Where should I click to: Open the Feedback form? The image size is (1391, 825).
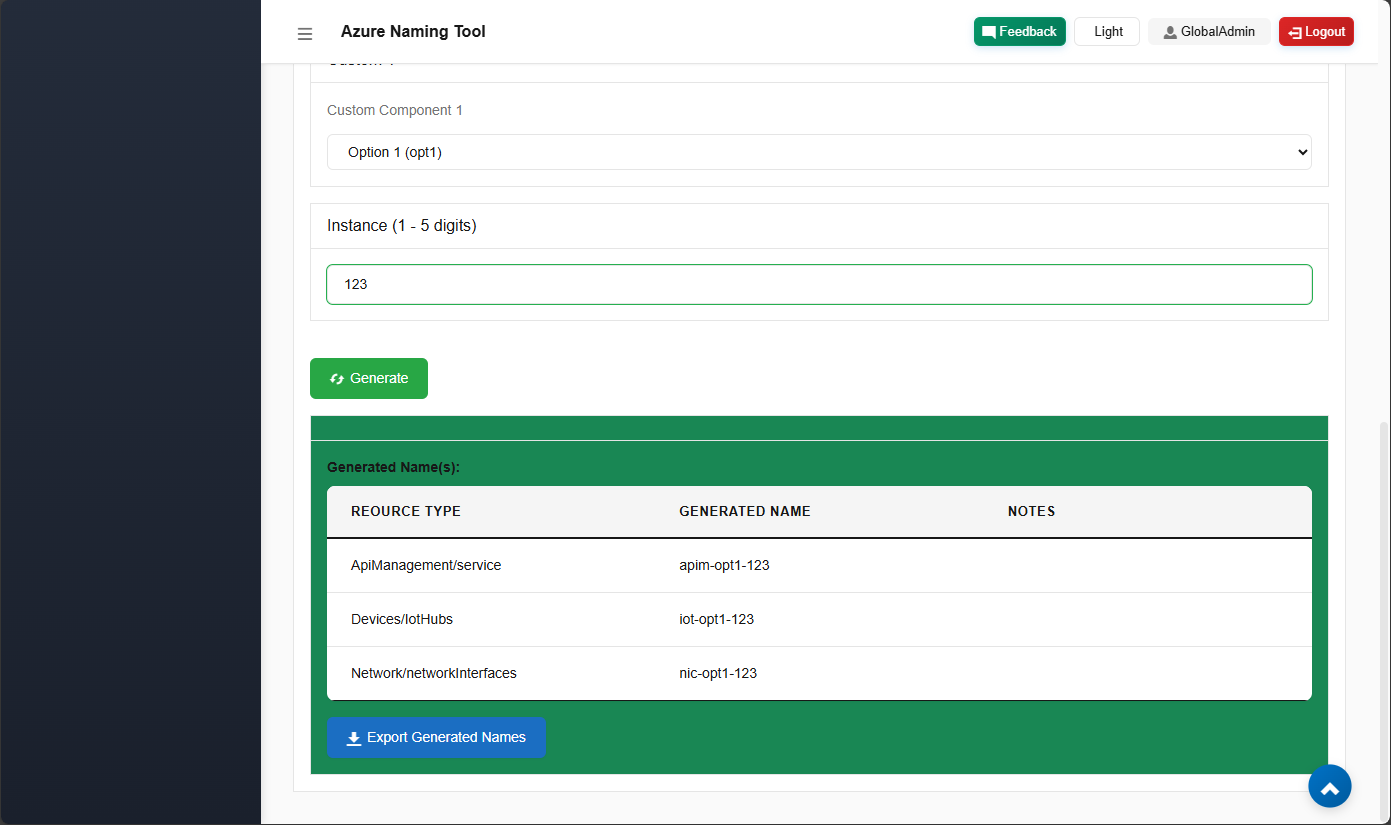click(x=1019, y=32)
